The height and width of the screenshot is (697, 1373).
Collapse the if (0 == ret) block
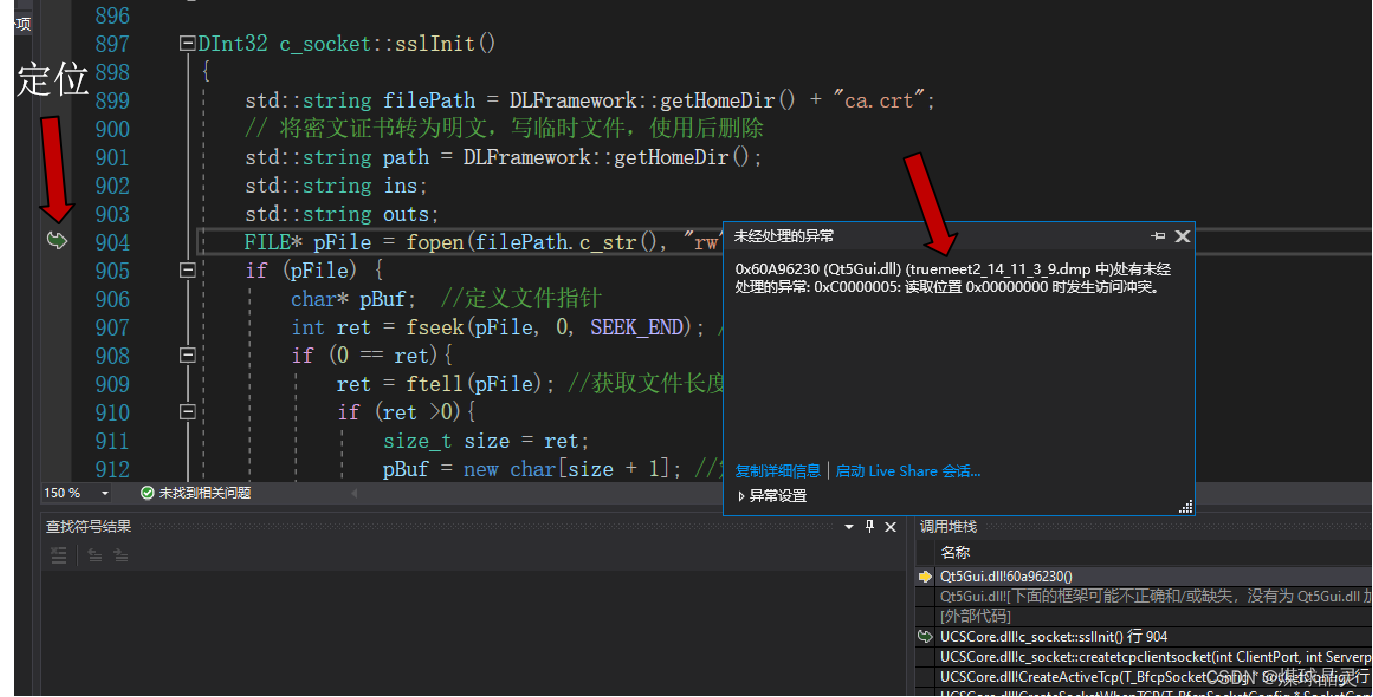187,355
